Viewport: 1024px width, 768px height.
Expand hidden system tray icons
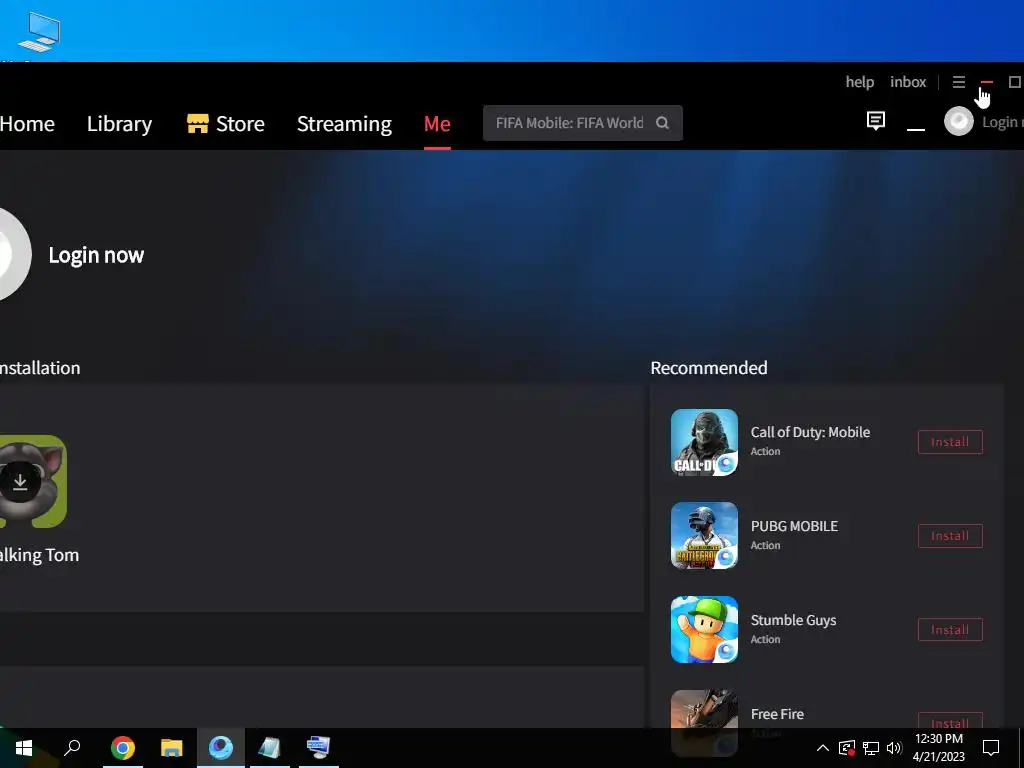click(x=823, y=748)
